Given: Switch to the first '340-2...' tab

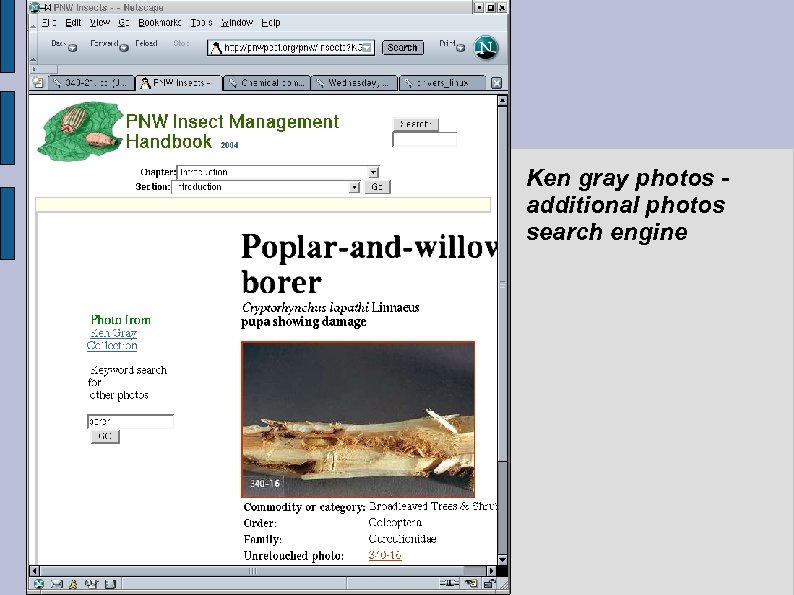Looking at the screenshot, I should tap(91, 83).
